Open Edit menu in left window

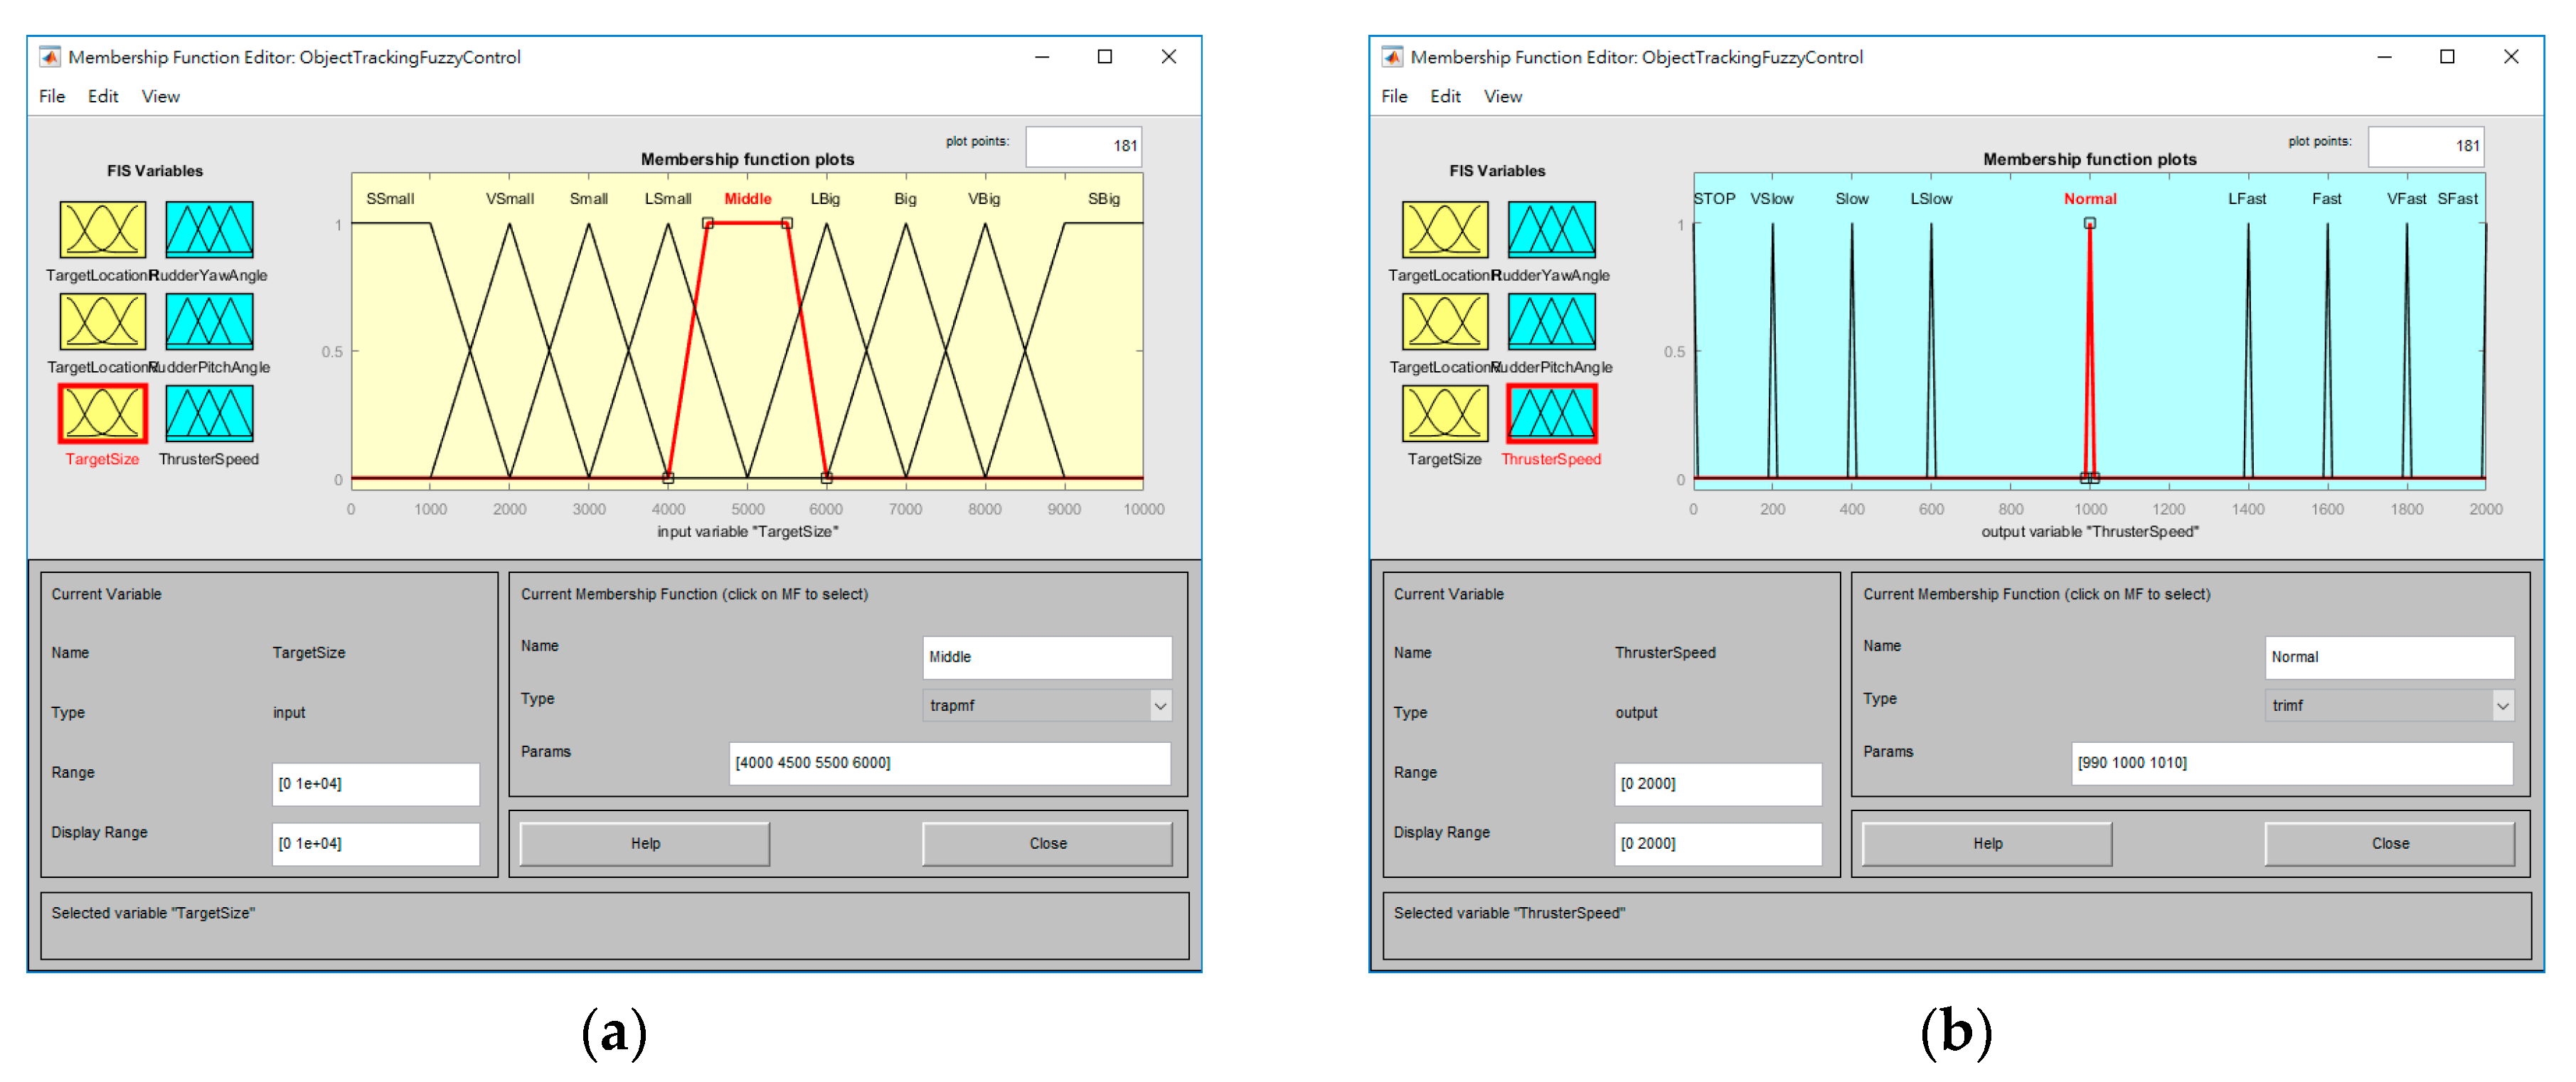tap(103, 97)
